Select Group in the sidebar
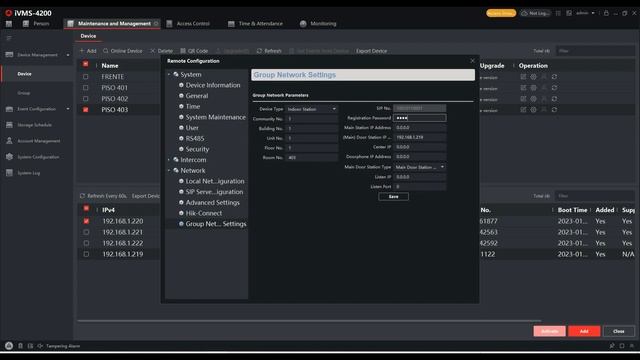Image resolution: width=640 pixels, height=360 pixels. (24, 93)
